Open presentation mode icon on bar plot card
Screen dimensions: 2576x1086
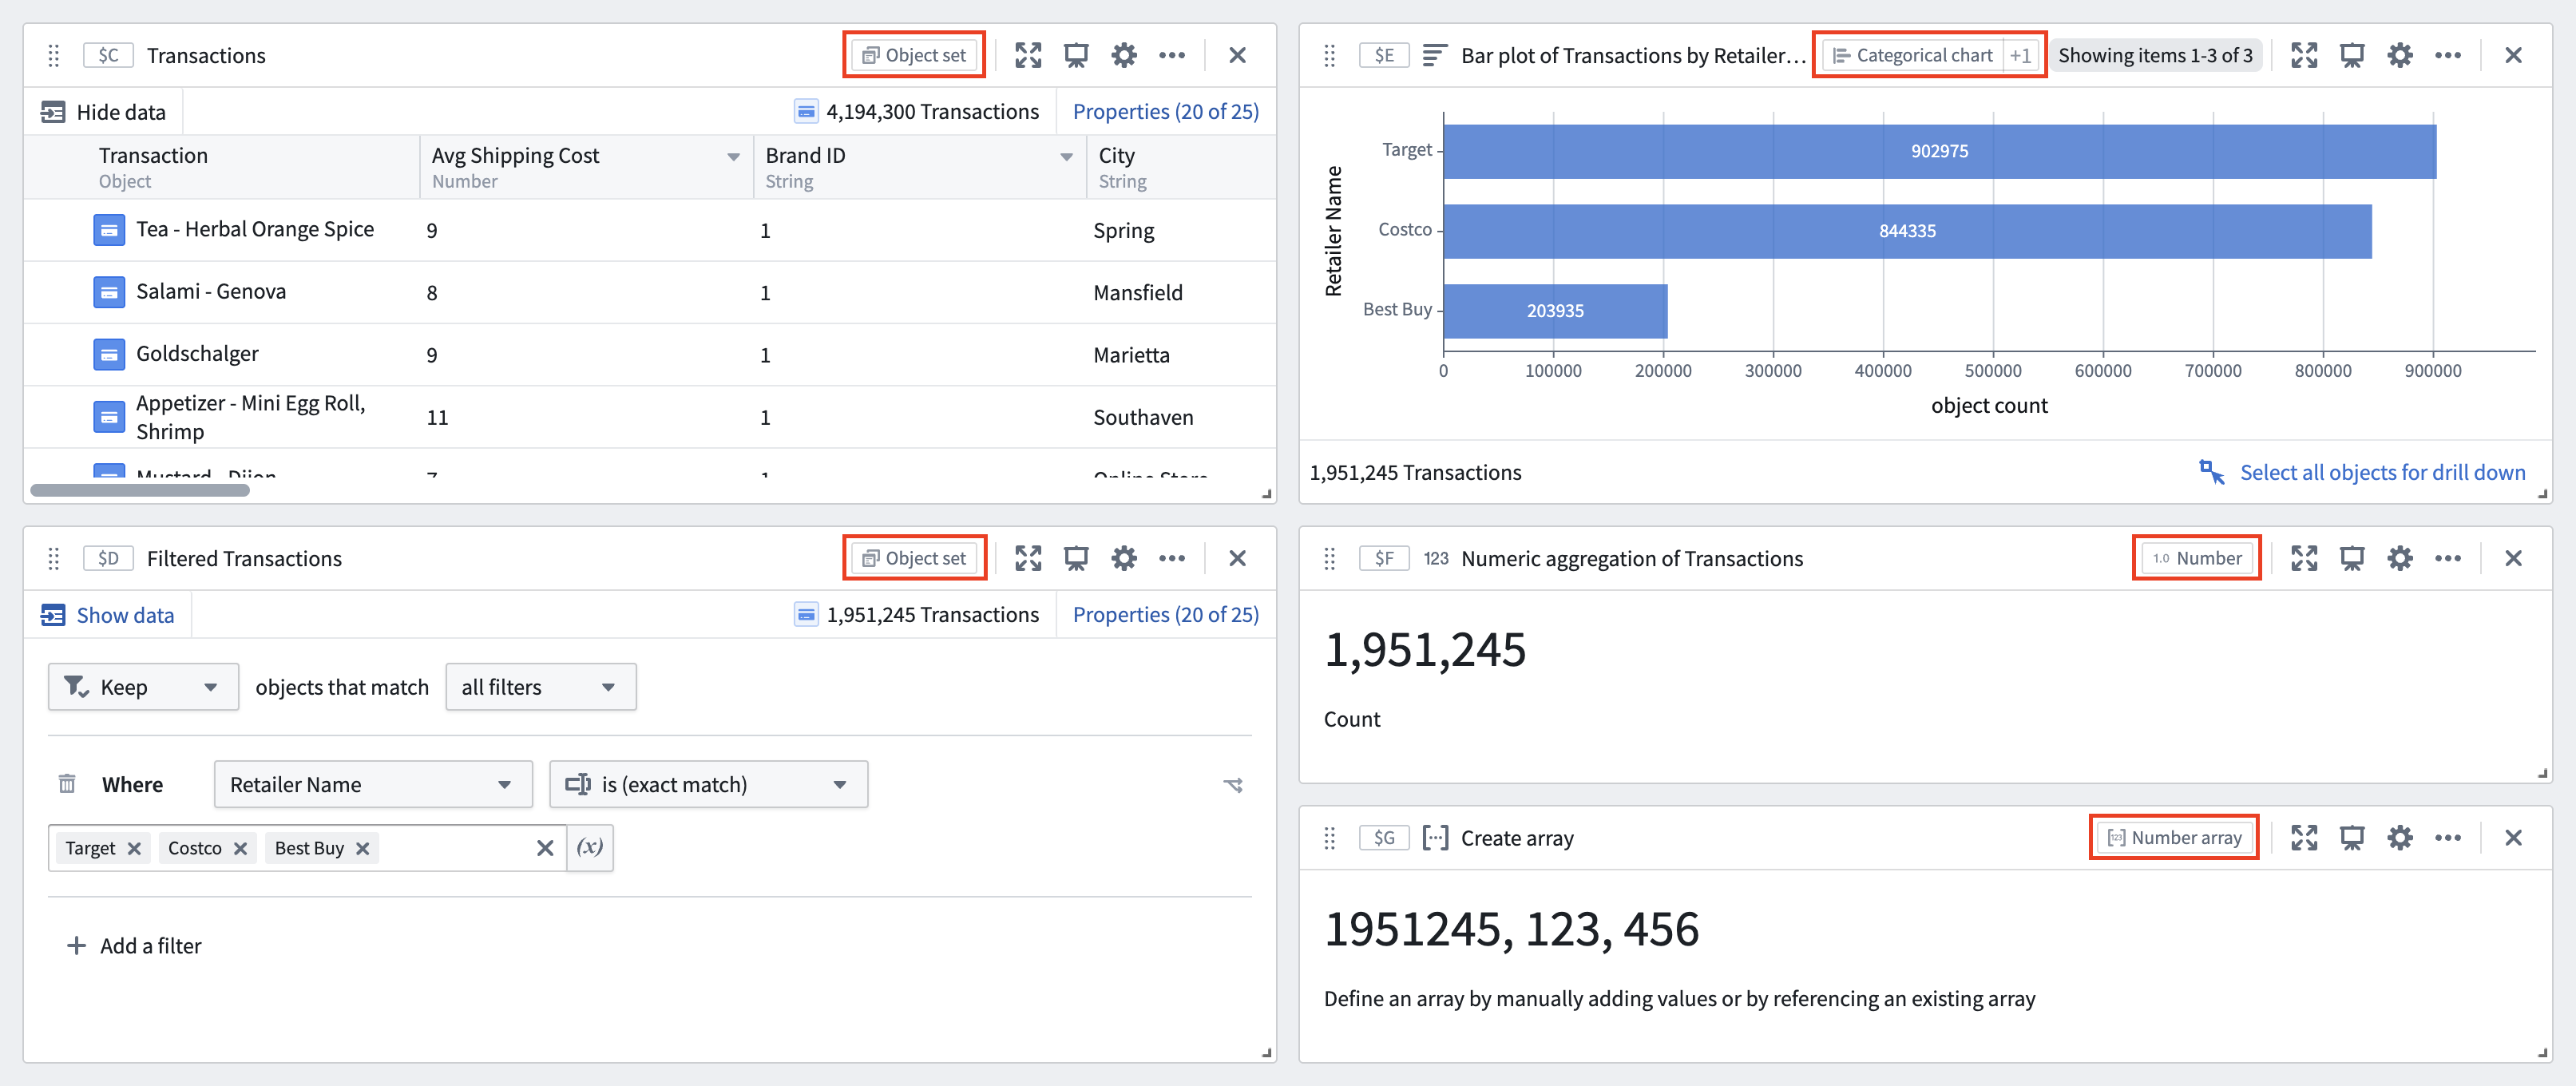pyautogui.click(x=2352, y=55)
